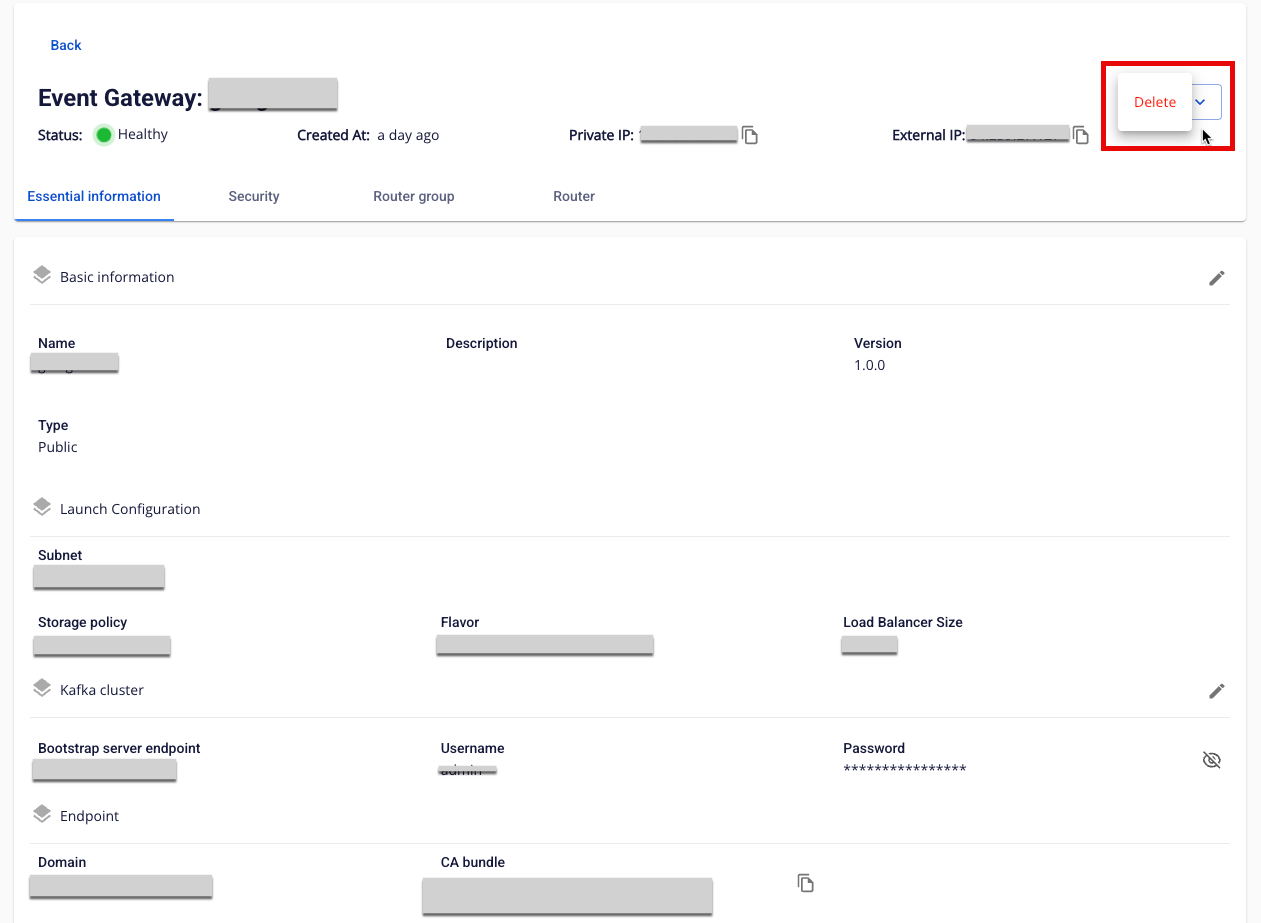Image resolution: width=1261 pixels, height=923 pixels.
Task: Edit Kafka cluster using pencil icon
Action: pos(1216,691)
